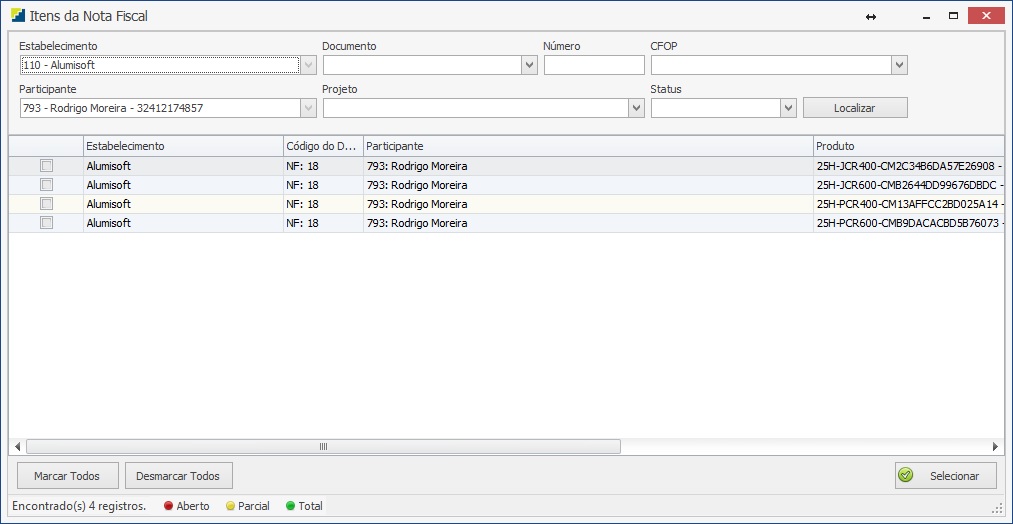
Task: Click the yellow Parcial status indicator
Action: tap(230, 506)
